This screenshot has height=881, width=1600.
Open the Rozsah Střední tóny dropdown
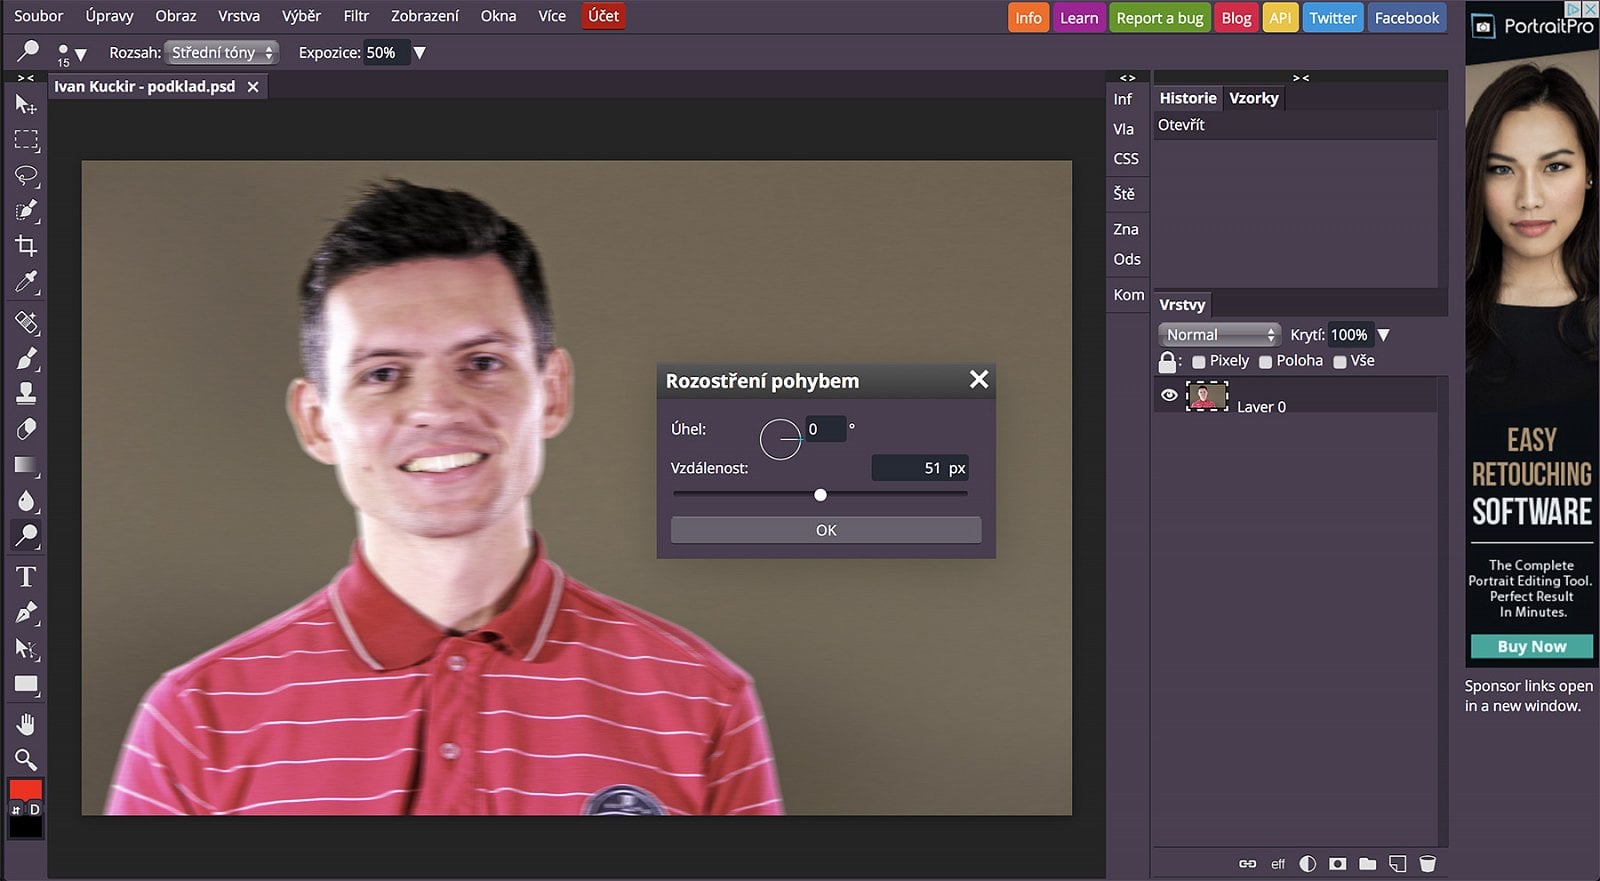(221, 53)
